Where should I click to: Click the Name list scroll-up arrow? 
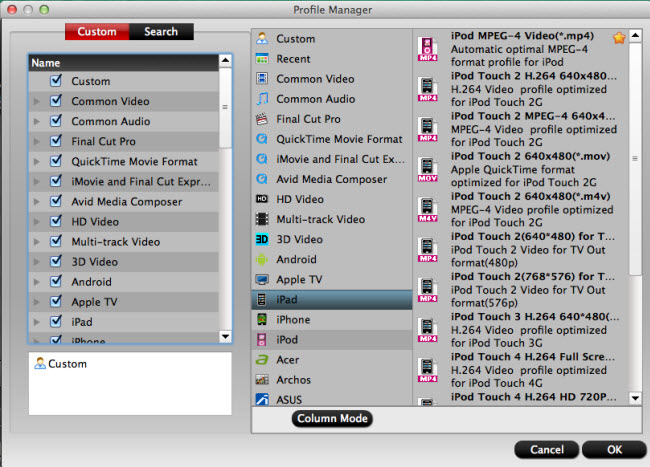(225, 60)
